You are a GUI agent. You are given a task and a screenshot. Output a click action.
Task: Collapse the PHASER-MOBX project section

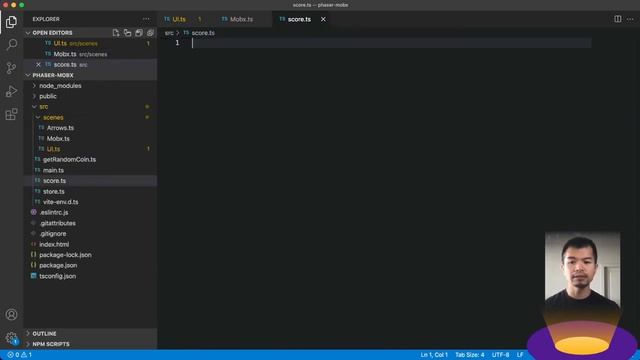tap(90, 75)
